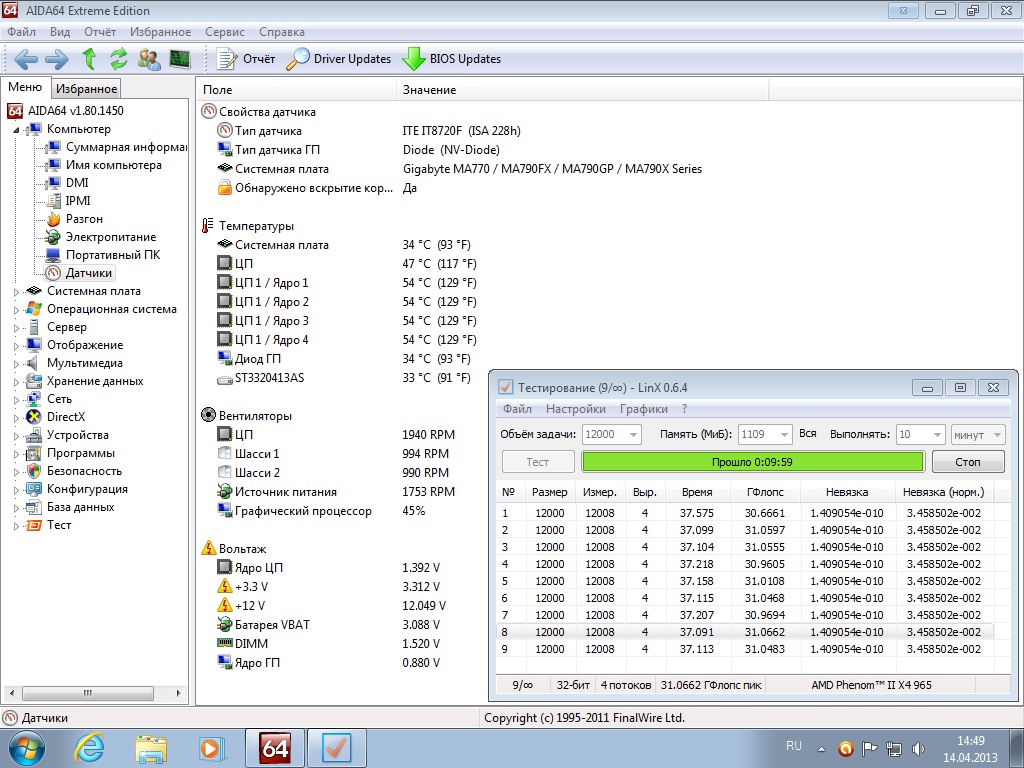Select Имя компьютера tree item
Viewport: 1024px width, 768px height.
tap(113, 165)
